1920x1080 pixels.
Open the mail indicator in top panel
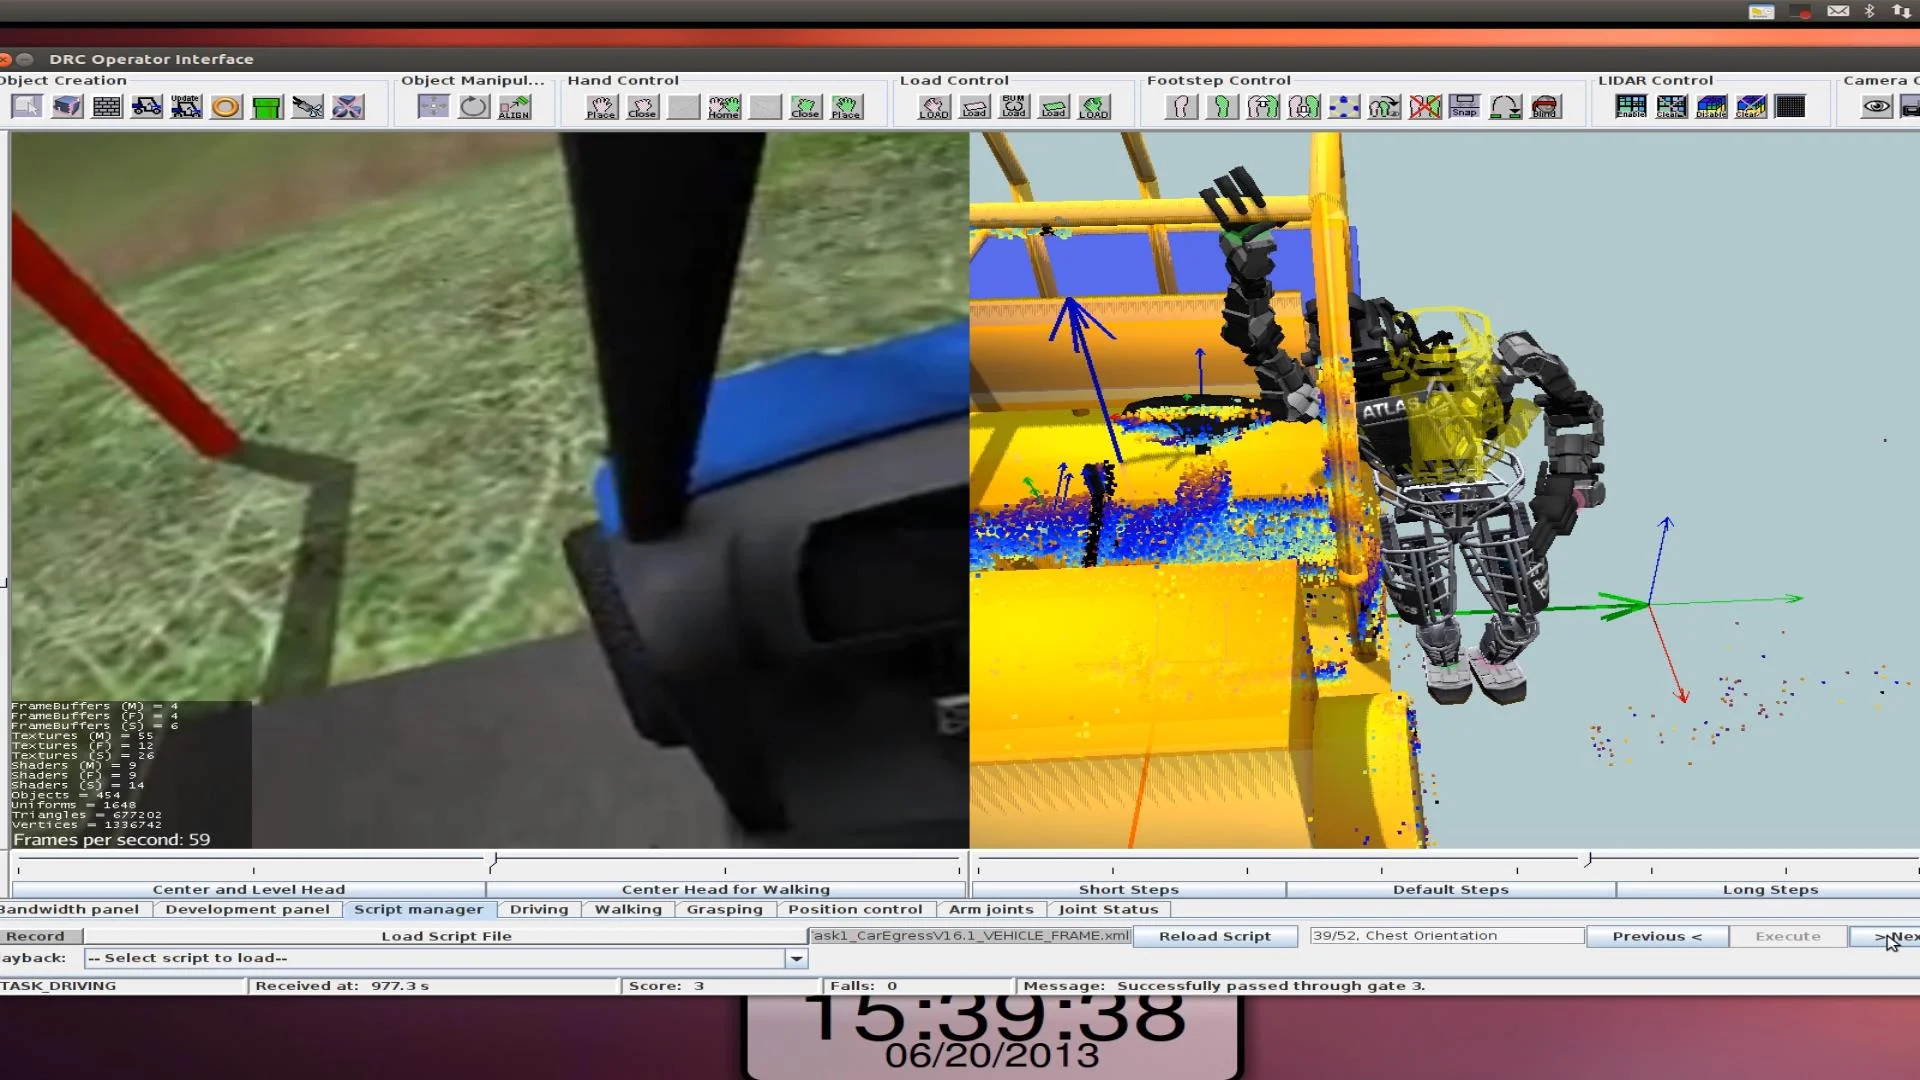click(1838, 11)
